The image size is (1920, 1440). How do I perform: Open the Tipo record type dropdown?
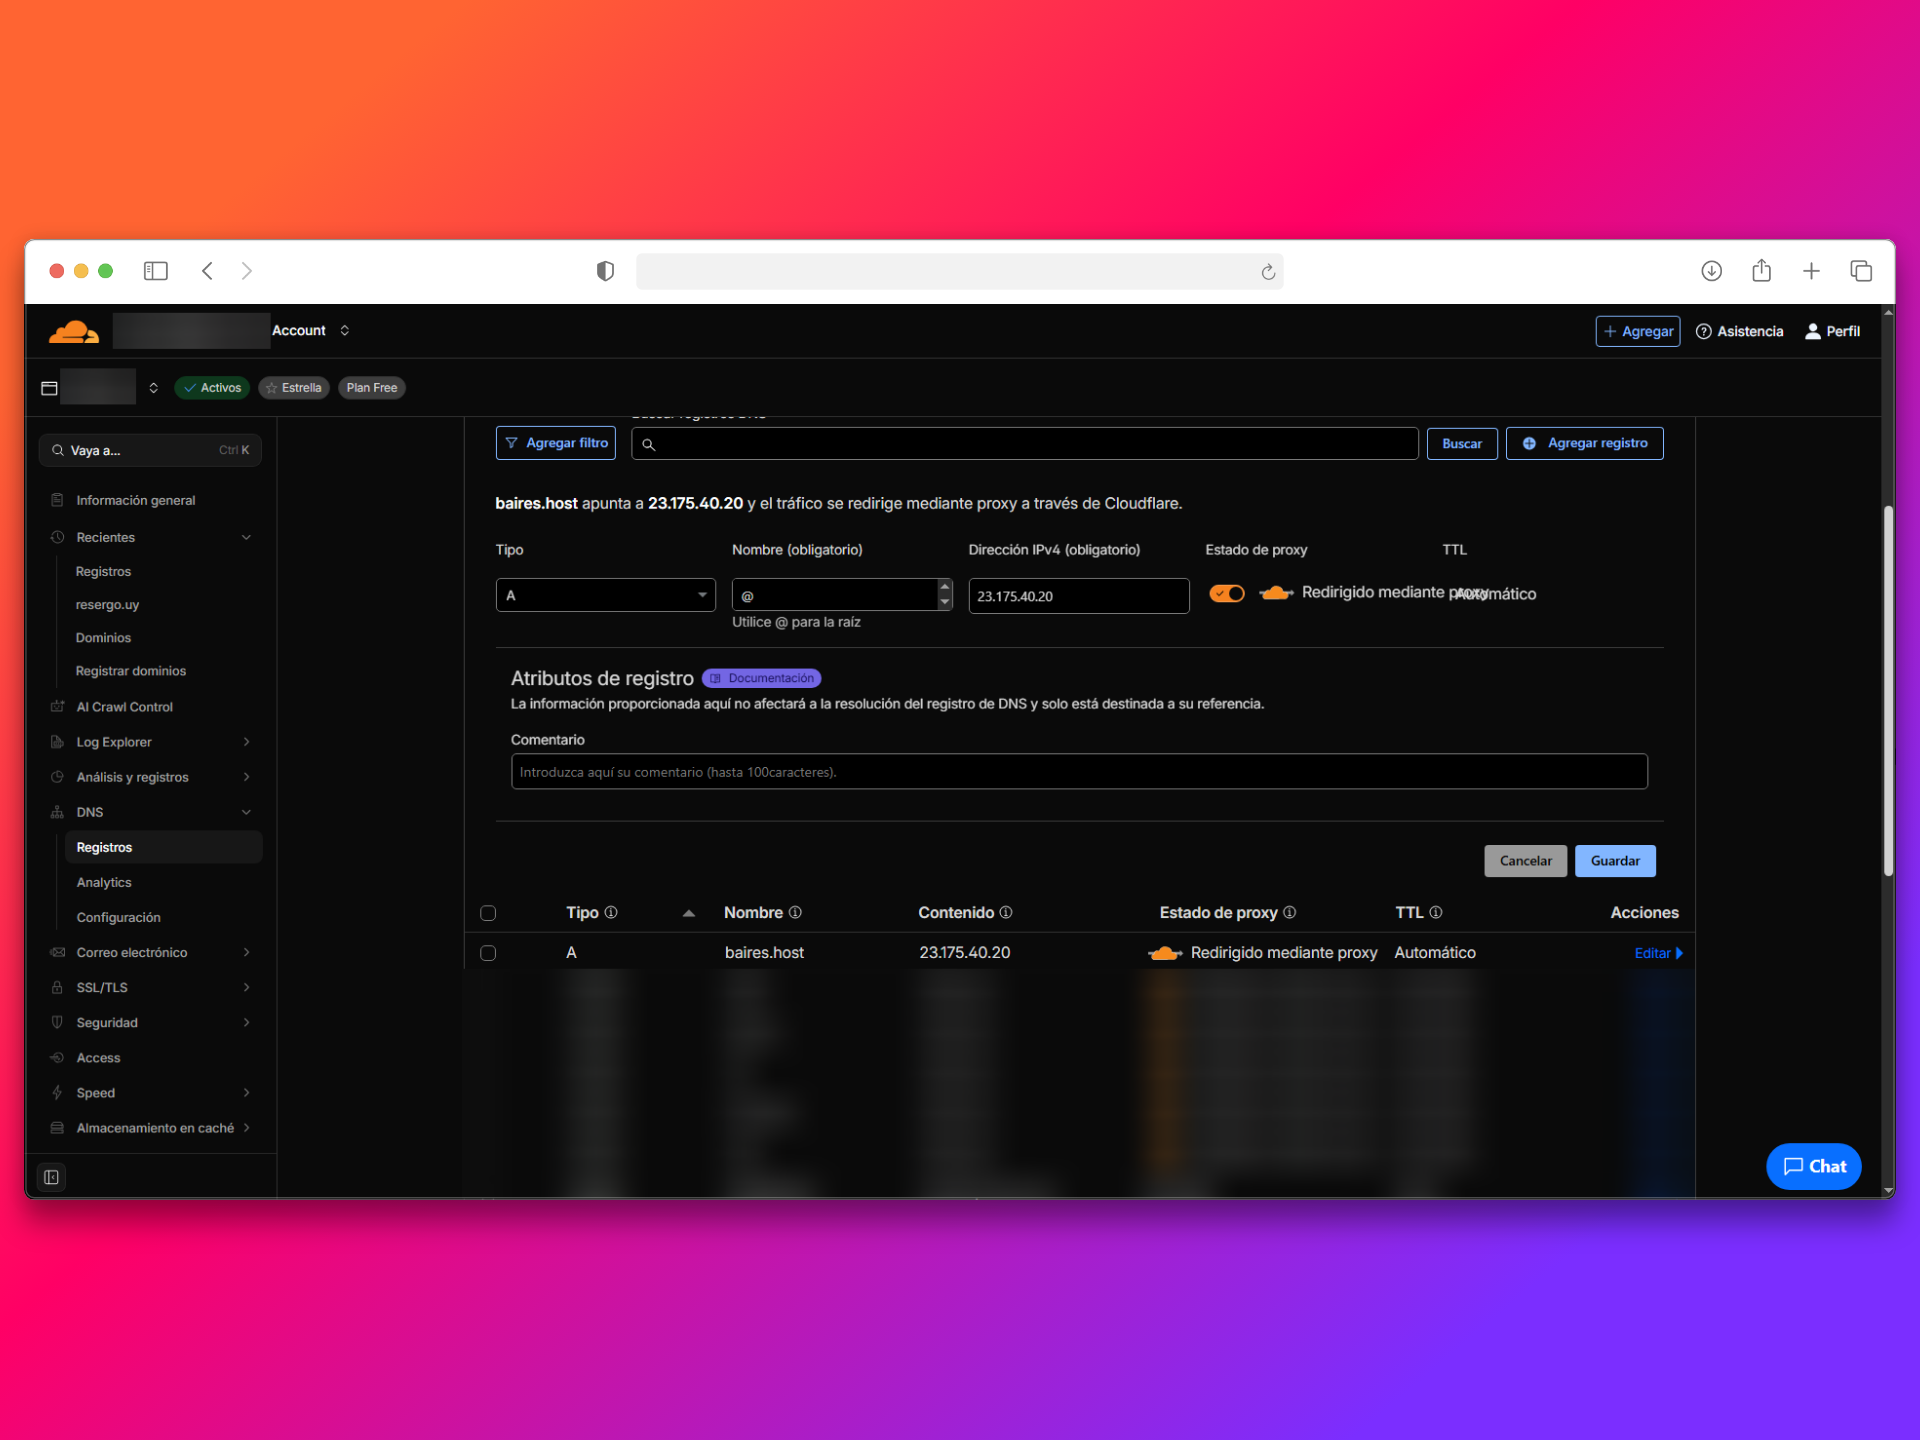click(x=605, y=595)
